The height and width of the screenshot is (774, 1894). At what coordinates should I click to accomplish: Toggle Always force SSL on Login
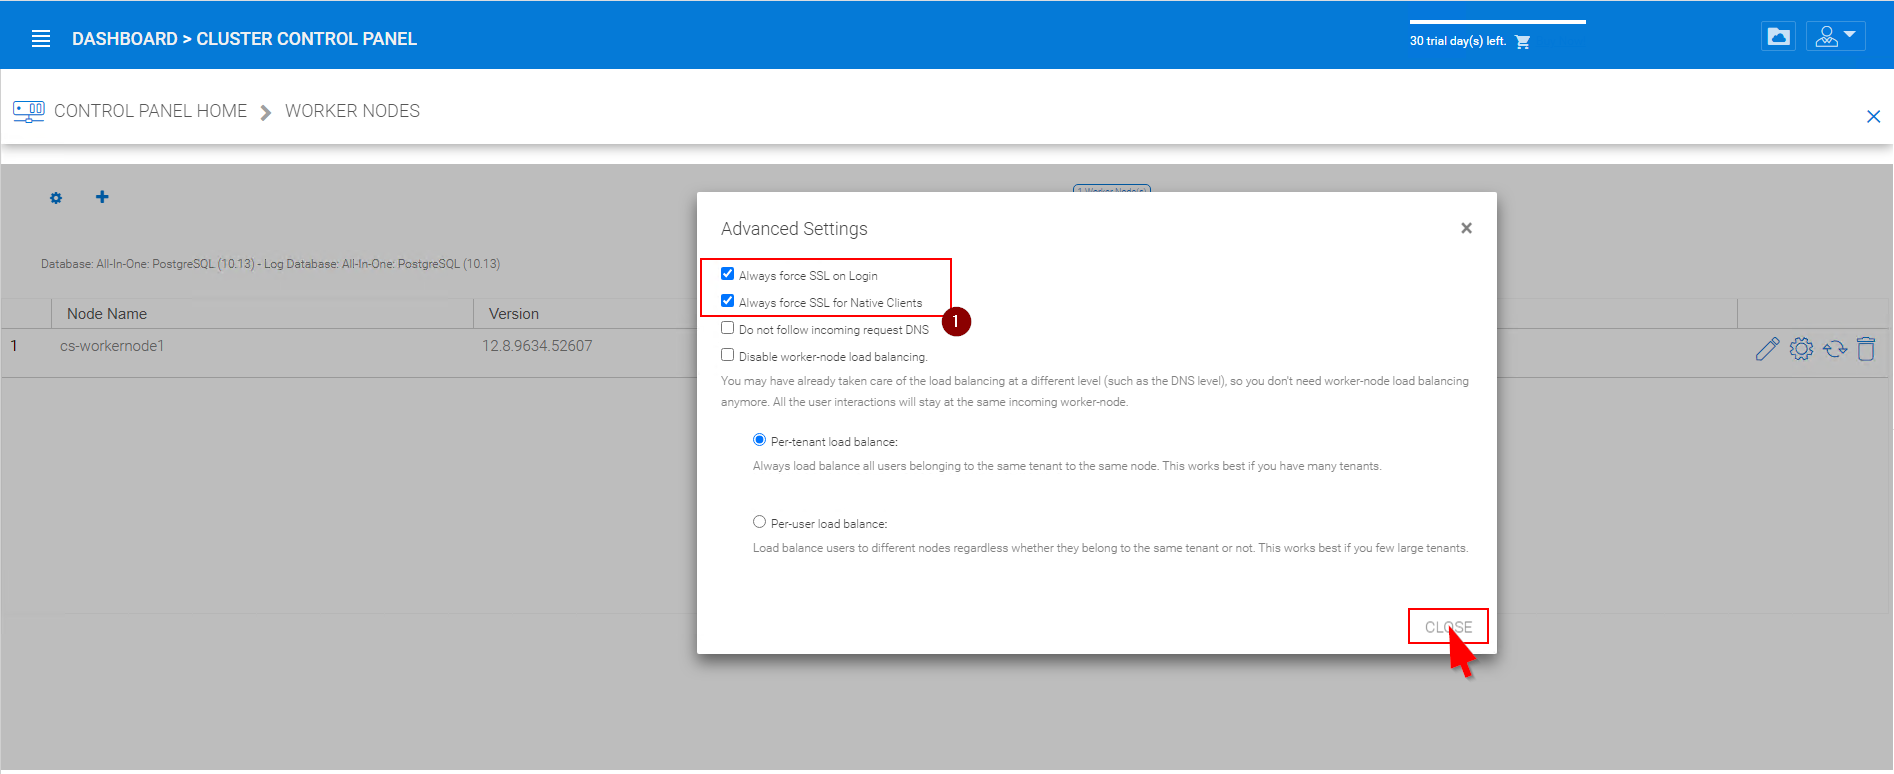[x=728, y=274]
